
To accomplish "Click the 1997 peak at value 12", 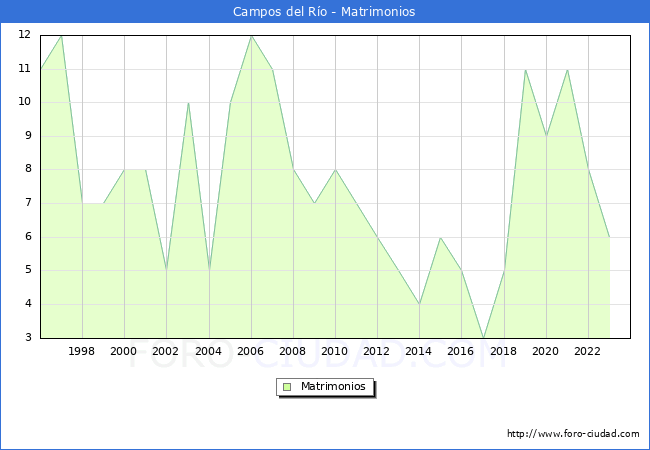I will [61, 36].
